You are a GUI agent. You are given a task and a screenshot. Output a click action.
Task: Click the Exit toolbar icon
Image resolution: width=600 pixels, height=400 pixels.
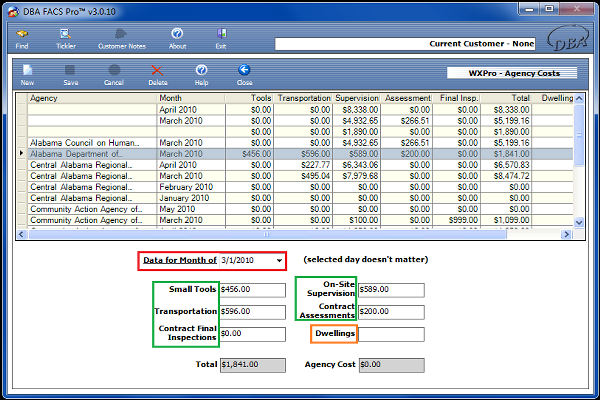click(221, 39)
